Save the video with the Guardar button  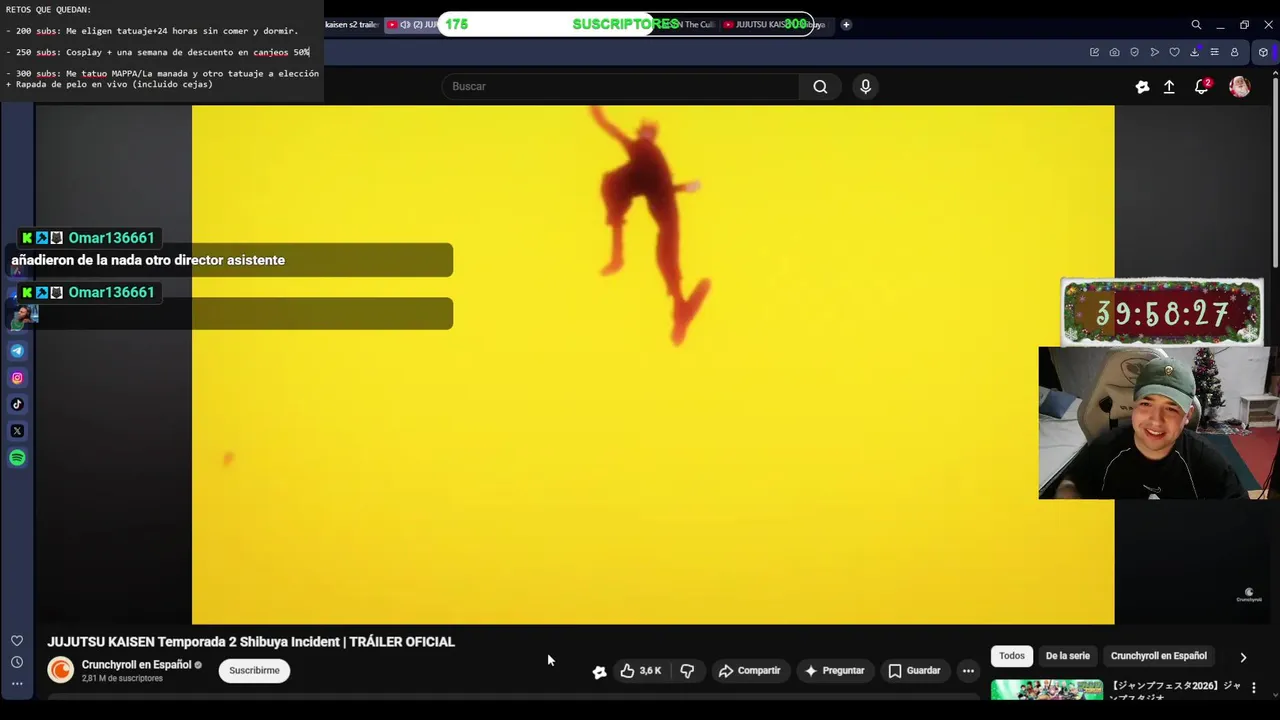(914, 671)
